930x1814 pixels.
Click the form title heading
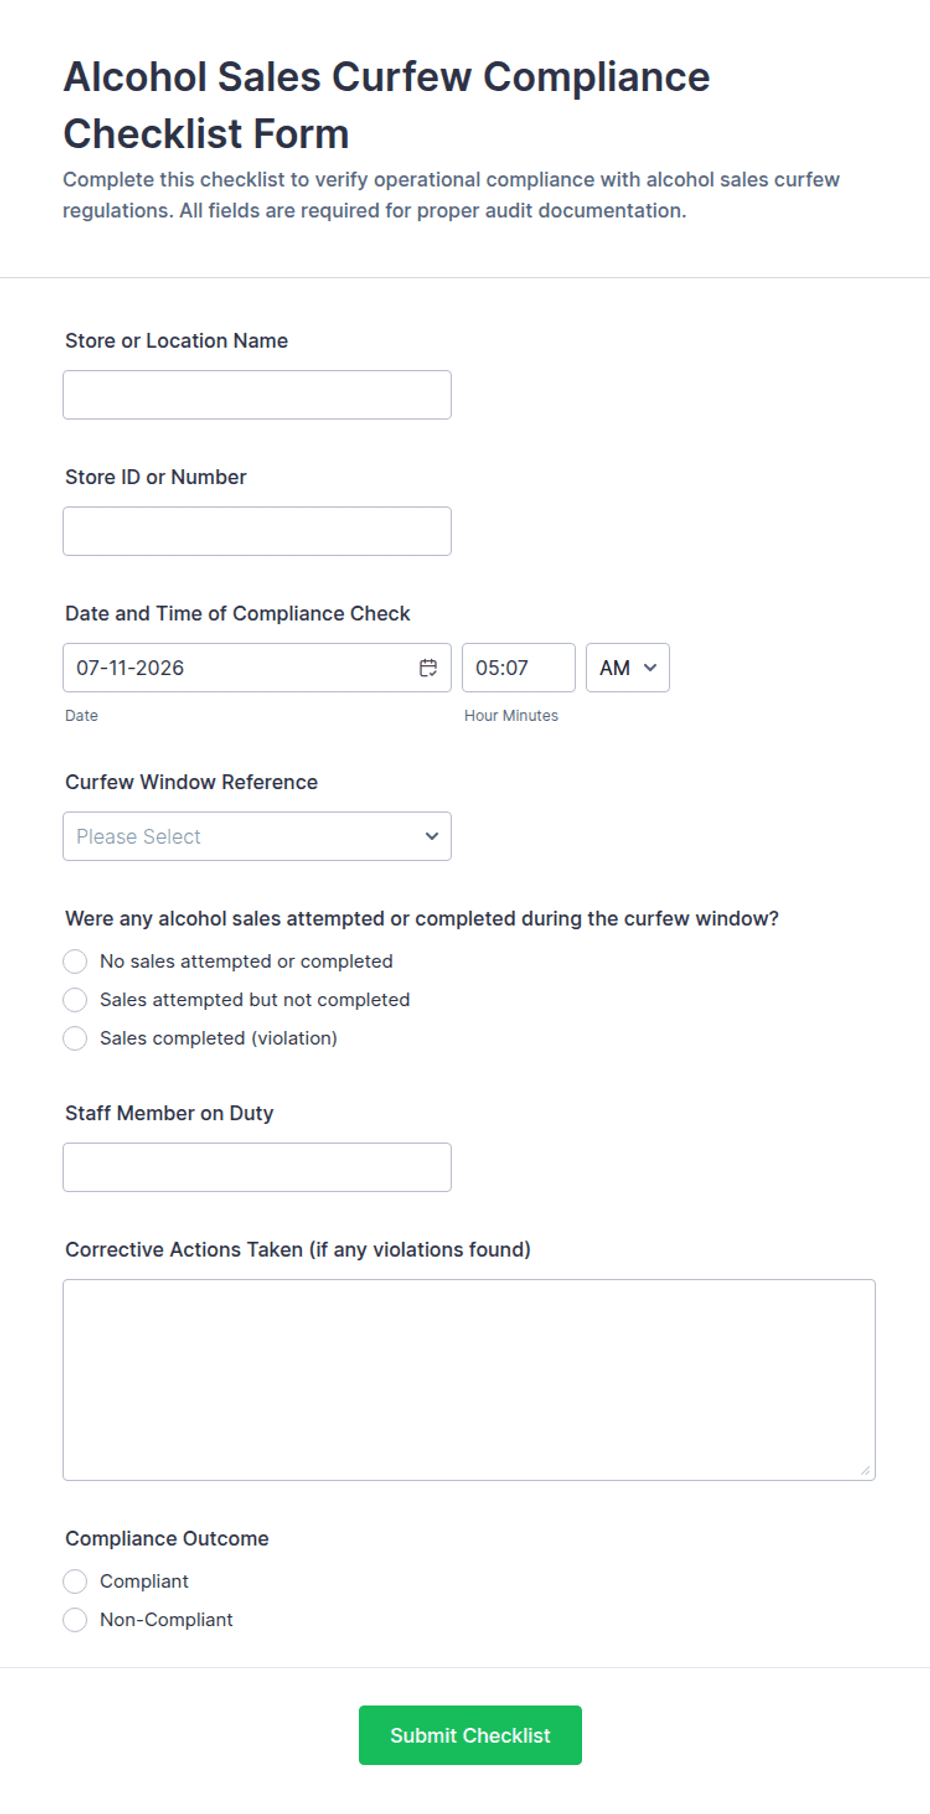pyautogui.click(x=387, y=105)
